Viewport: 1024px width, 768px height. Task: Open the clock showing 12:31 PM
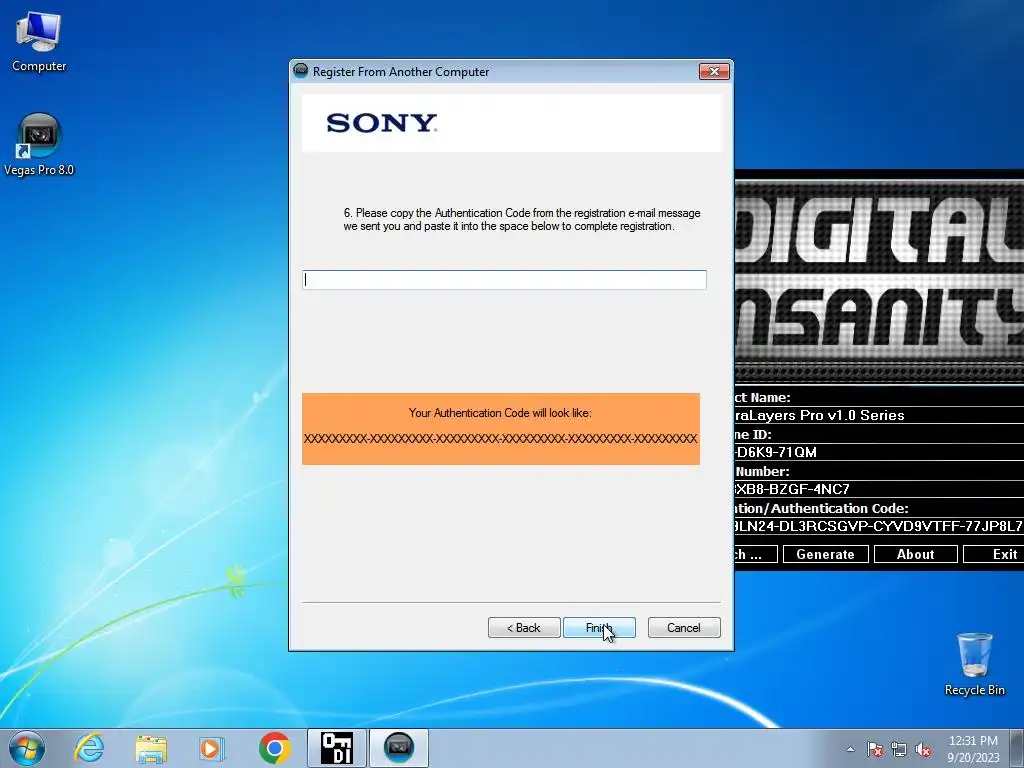pyautogui.click(x=972, y=741)
